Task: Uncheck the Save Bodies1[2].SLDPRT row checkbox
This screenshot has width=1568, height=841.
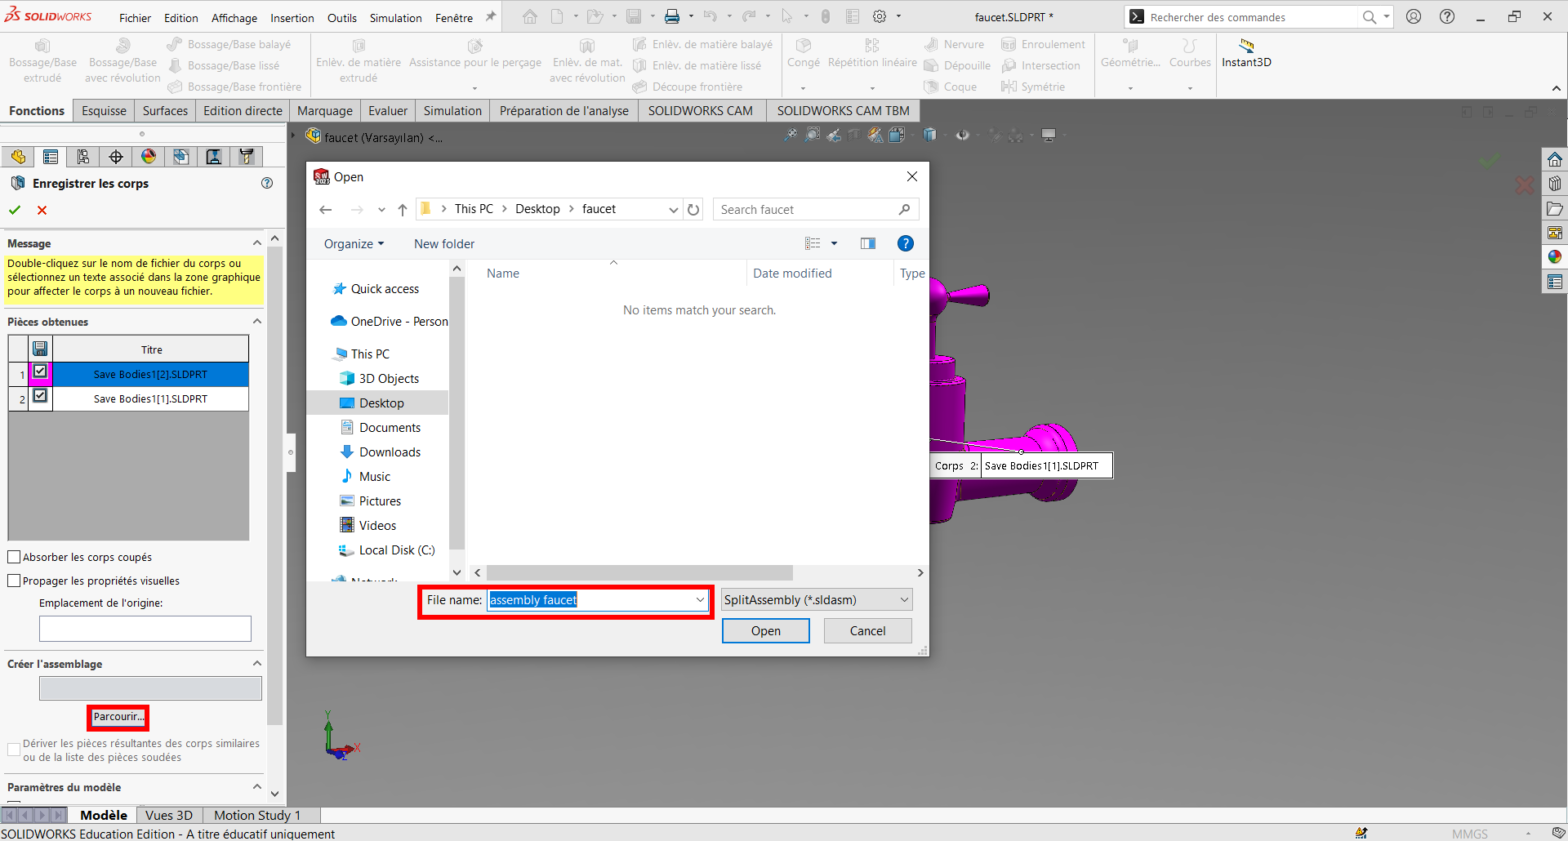Action: click(x=40, y=372)
